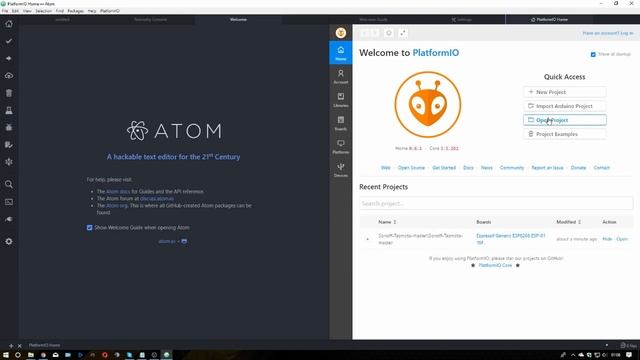The height and width of the screenshot is (360, 640).
Task: Open the View menu
Action: coord(27,11)
